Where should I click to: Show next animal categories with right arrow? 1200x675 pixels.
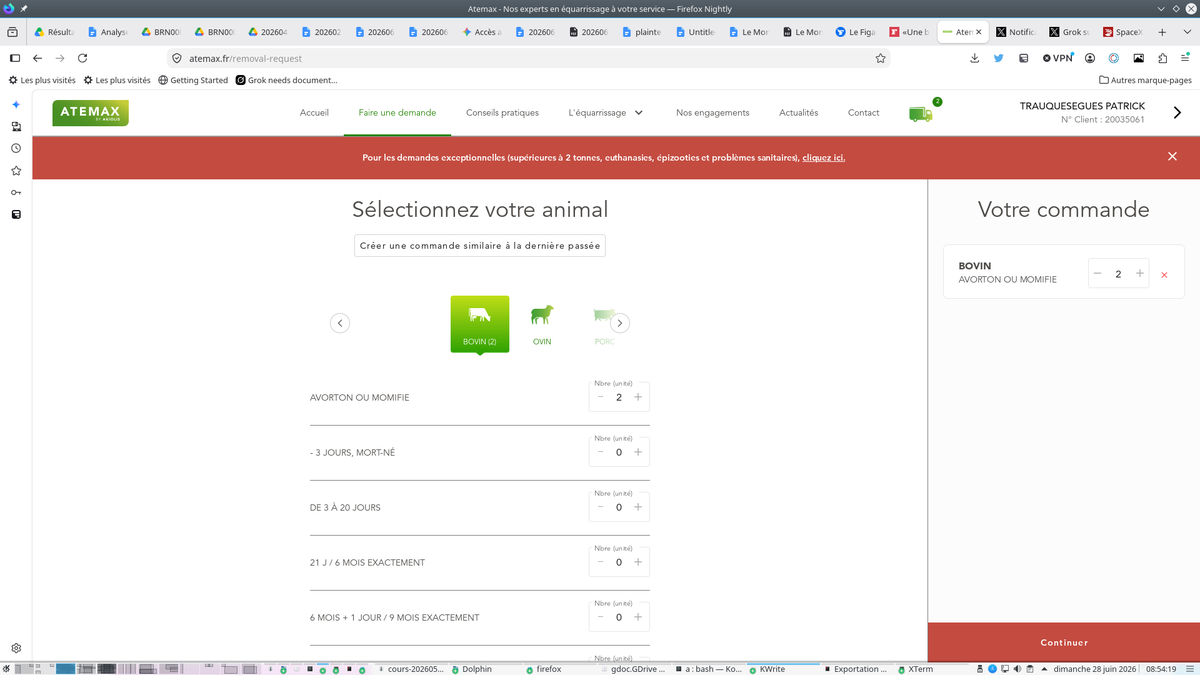[x=620, y=323]
